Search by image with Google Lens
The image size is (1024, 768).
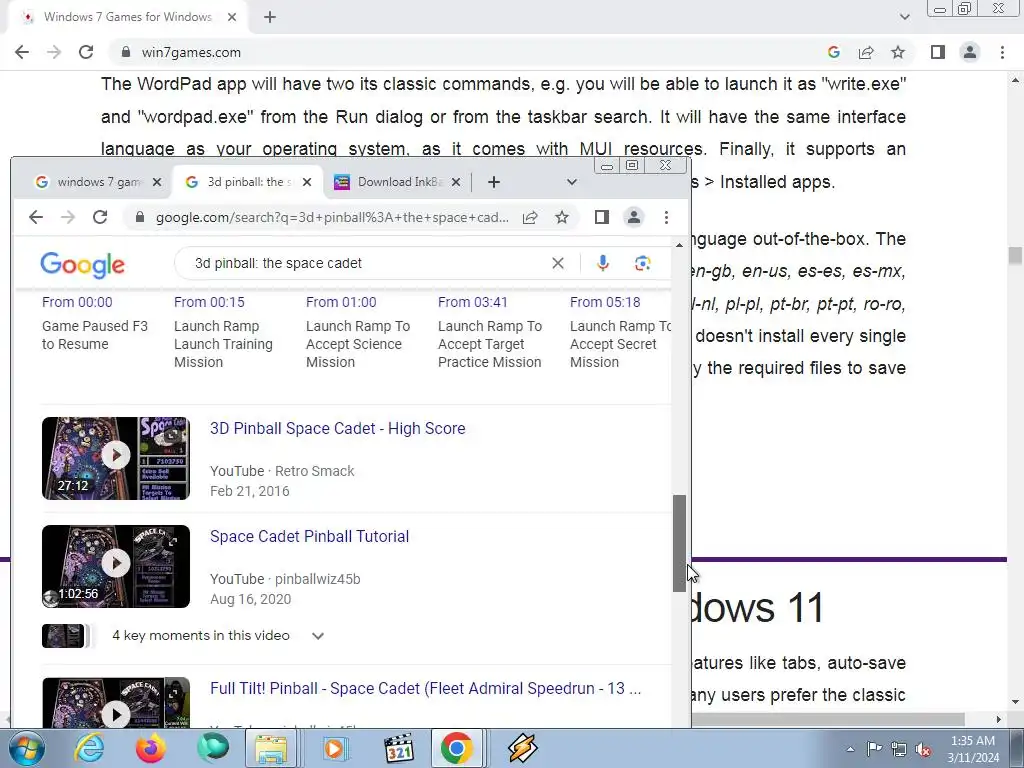tap(643, 263)
